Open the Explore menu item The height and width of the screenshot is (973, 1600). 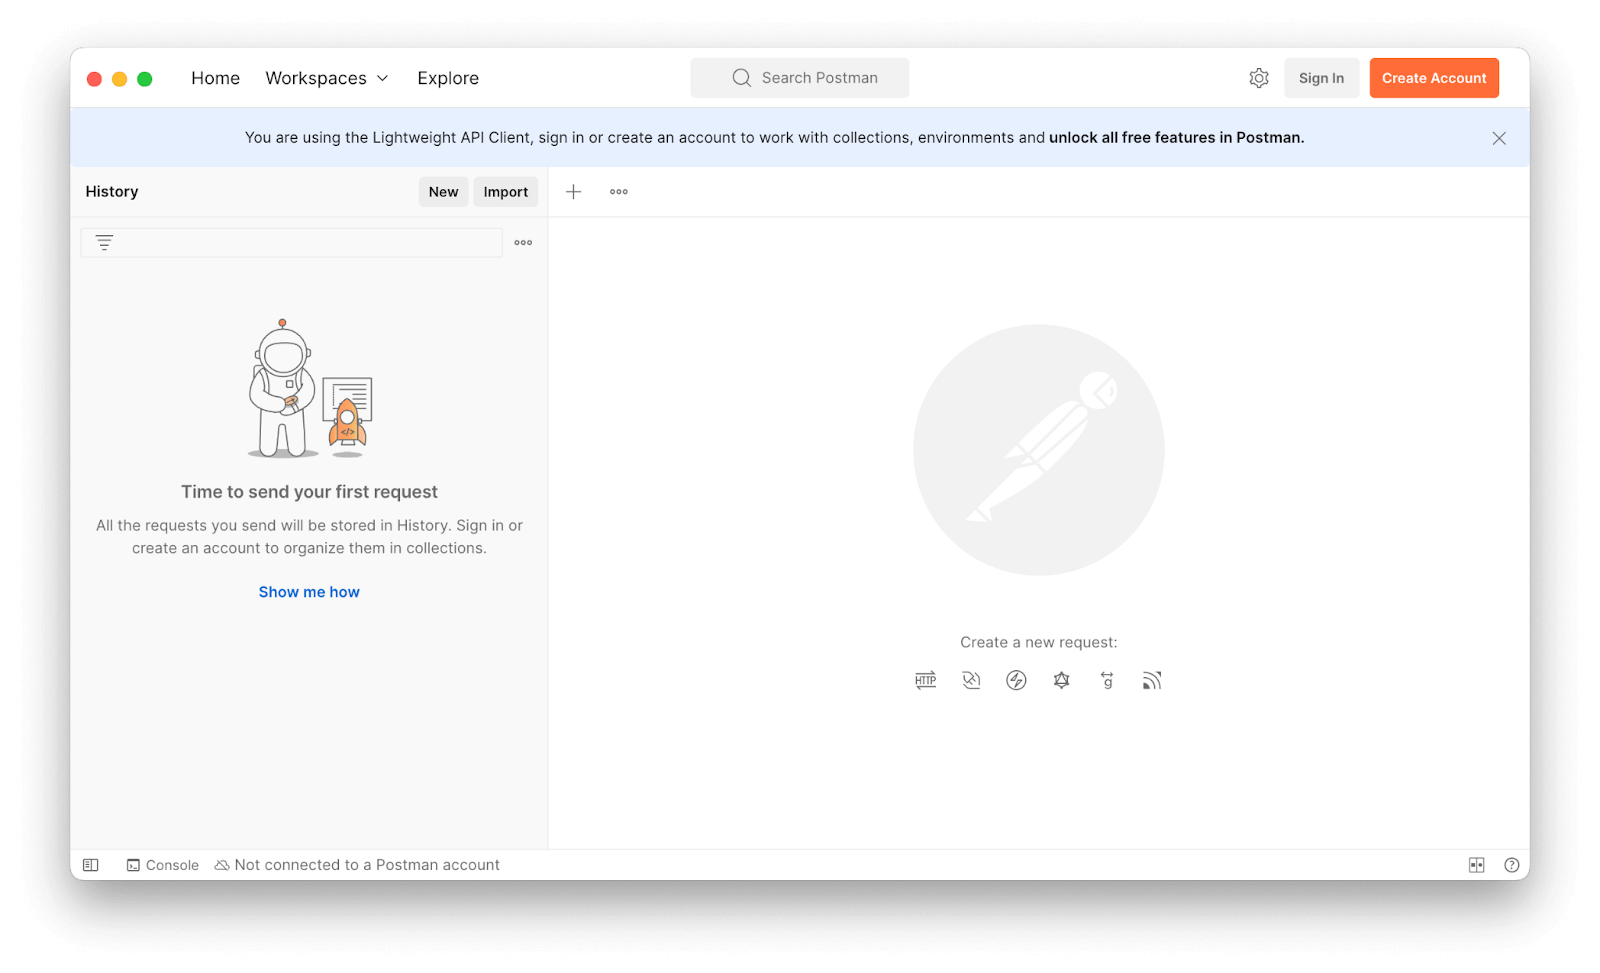coord(448,78)
